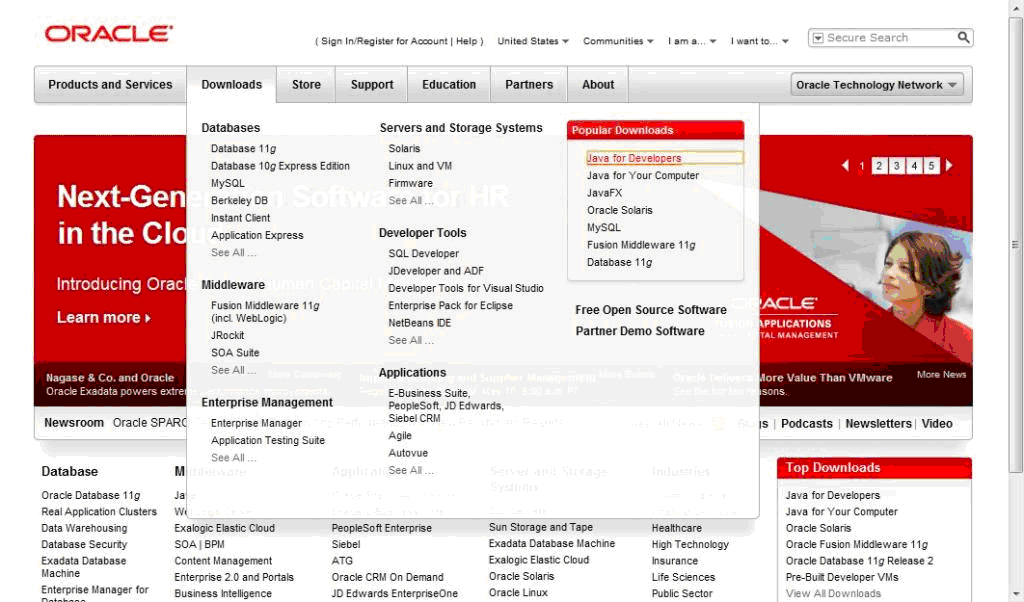Open the Store menu
The width and height of the screenshot is (1024, 602).
pyautogui.click(x=306, y=85)
